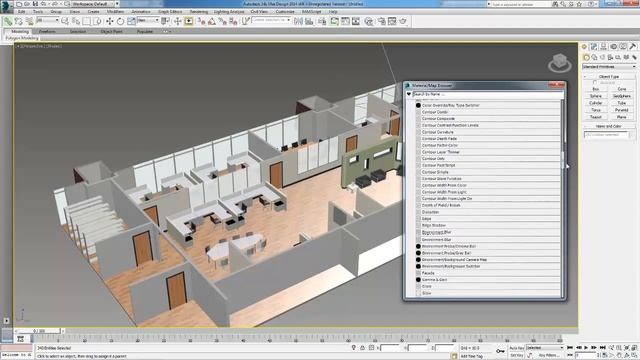The height and width of the screenshot is (360, 640).
Task: Enable the AutoGrid checkbox
Action: click(595, 82)
